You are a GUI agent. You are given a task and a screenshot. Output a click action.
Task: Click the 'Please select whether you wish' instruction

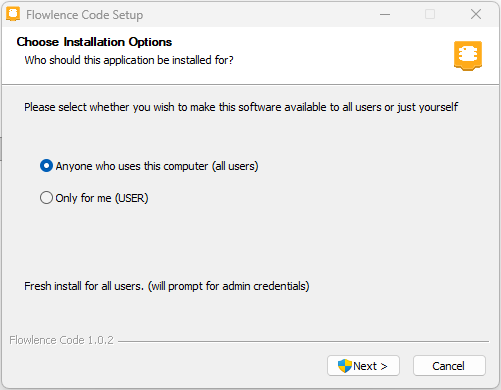241,107
